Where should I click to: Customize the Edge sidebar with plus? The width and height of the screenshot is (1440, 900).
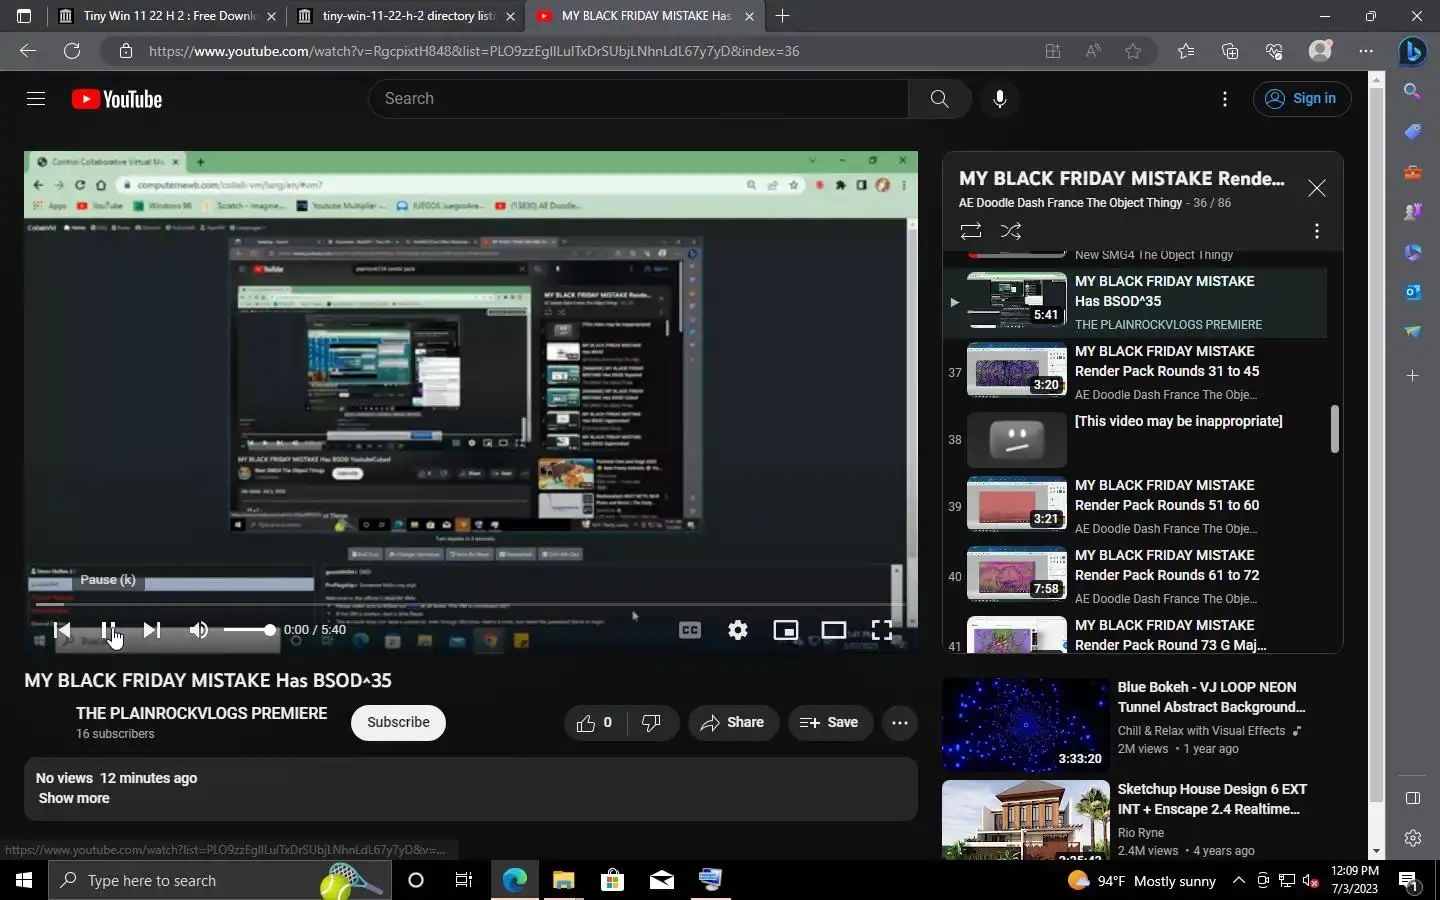[1412, 376]
